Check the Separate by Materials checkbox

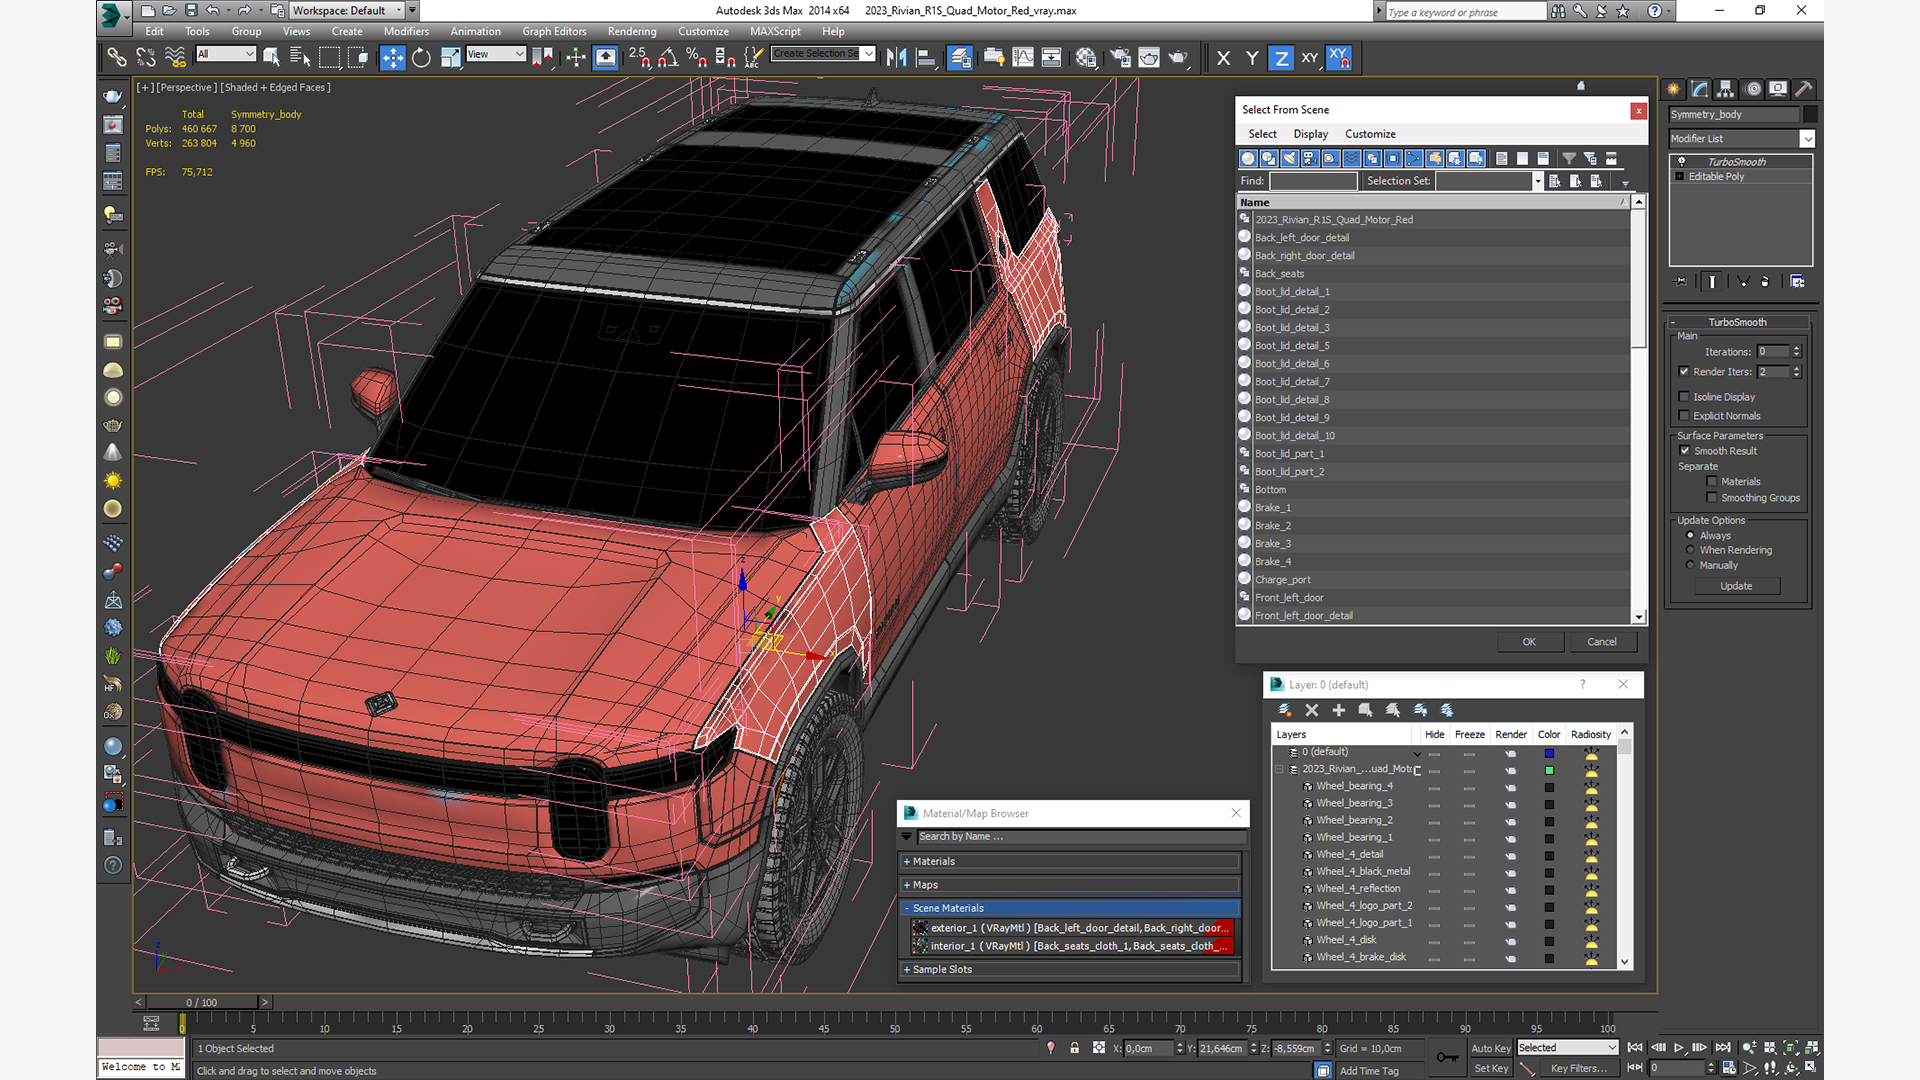(1712, 482)
